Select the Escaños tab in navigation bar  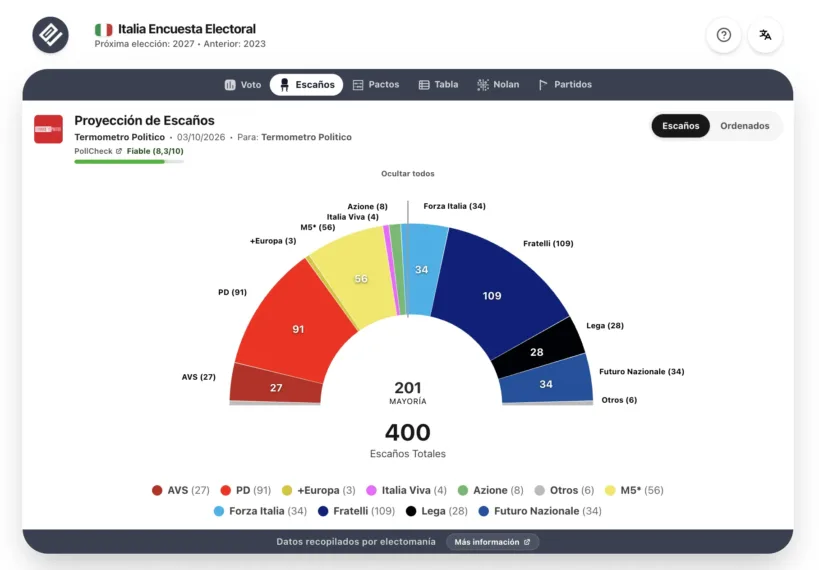pyautogui.click(x=307, y=85)
